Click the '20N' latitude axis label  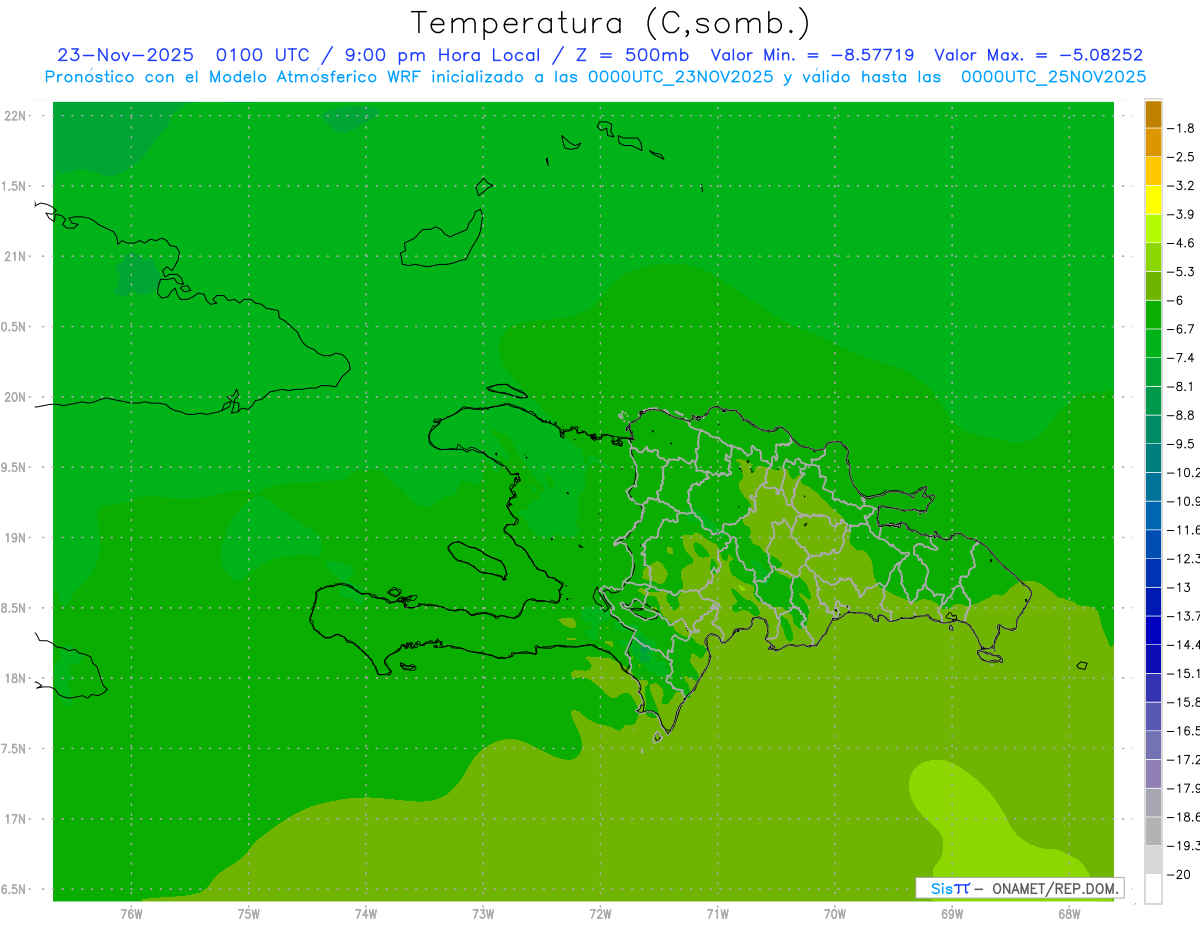tap(14, 397)
